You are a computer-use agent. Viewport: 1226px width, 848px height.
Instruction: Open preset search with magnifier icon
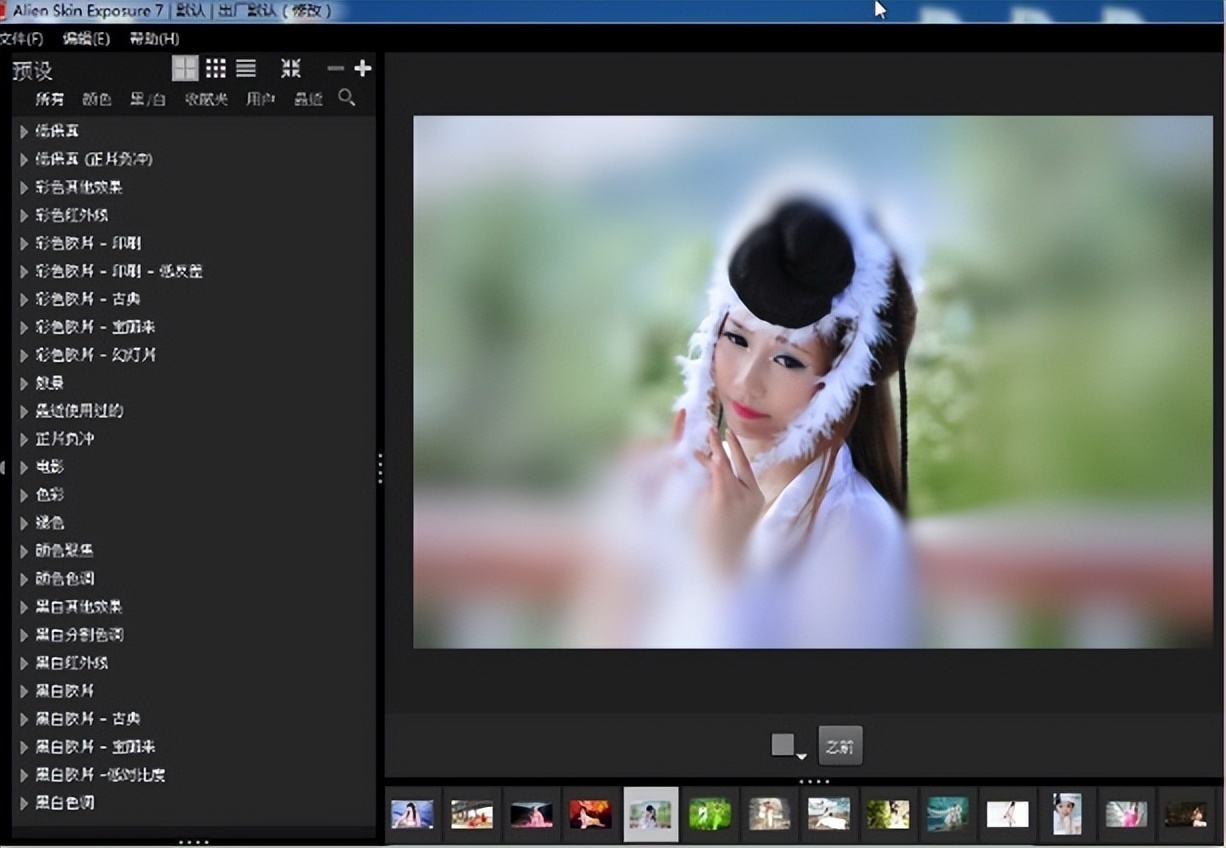tap(347, 97)
